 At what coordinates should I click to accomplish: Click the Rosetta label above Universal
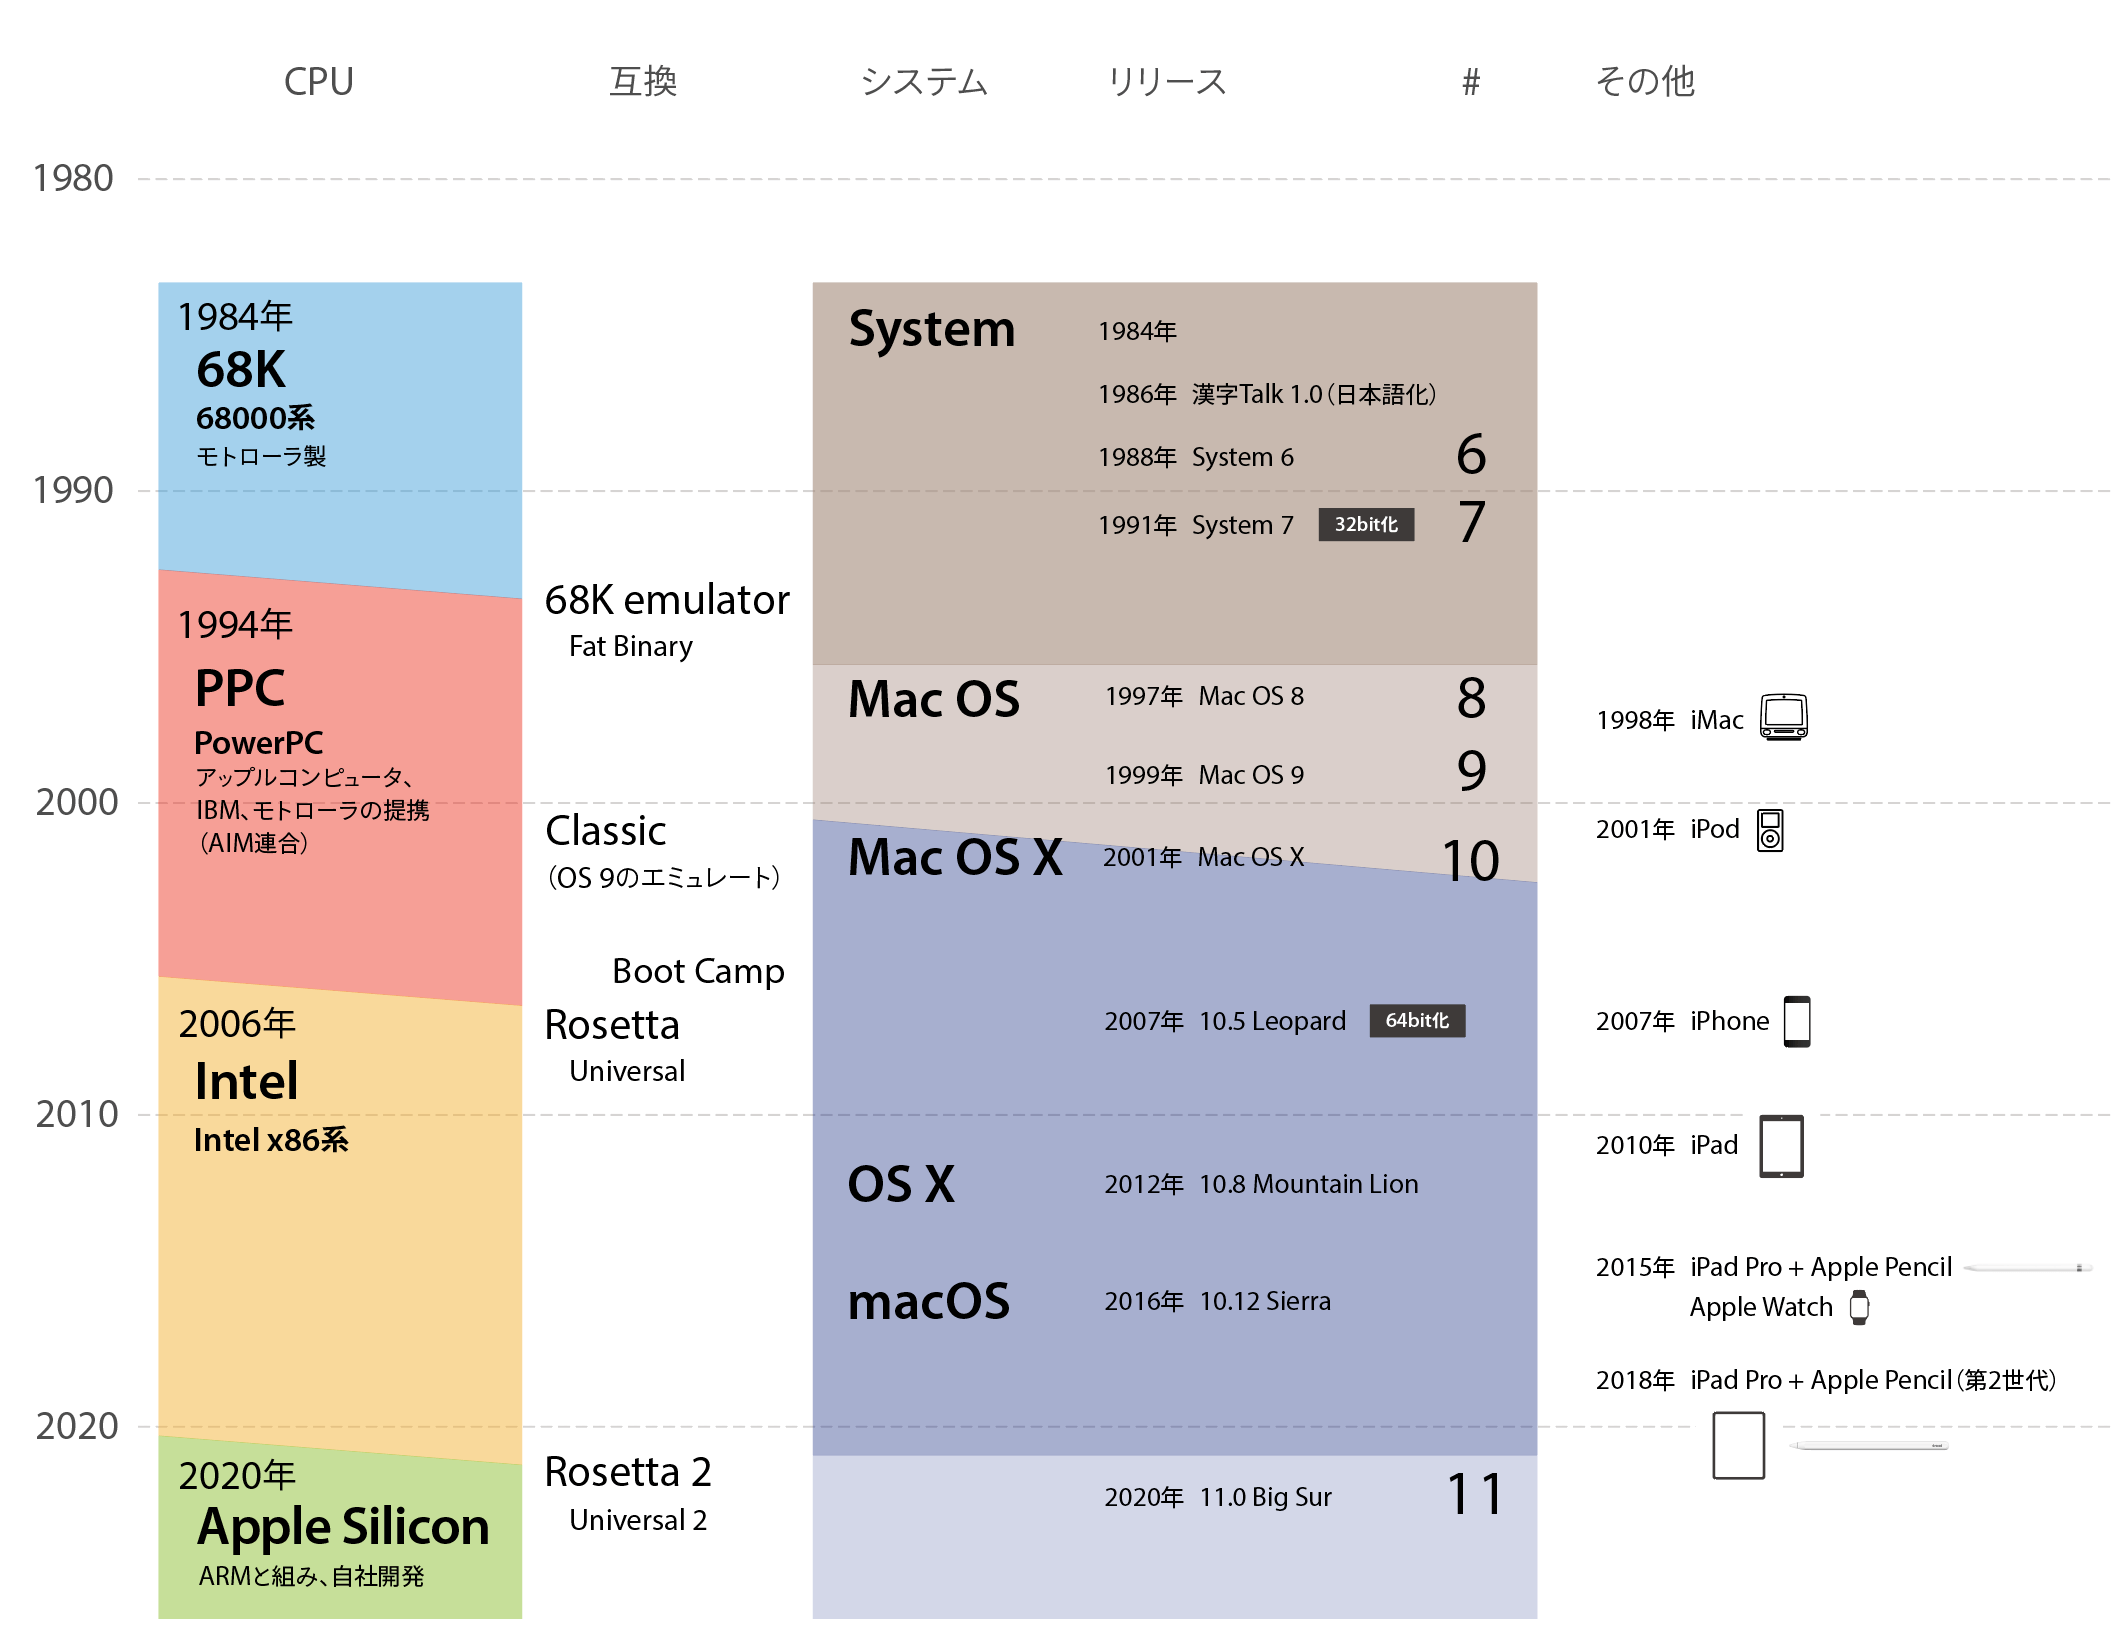coord(612,1025)
